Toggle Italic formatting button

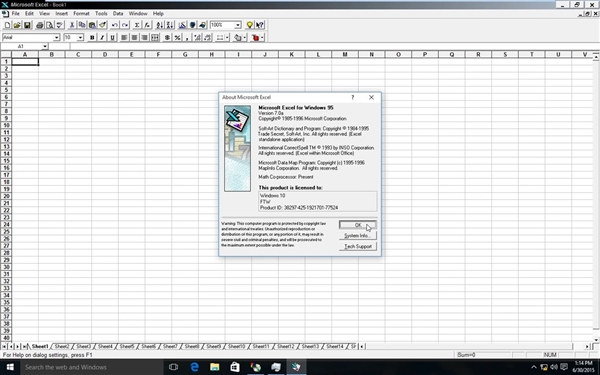coord(102,38)
